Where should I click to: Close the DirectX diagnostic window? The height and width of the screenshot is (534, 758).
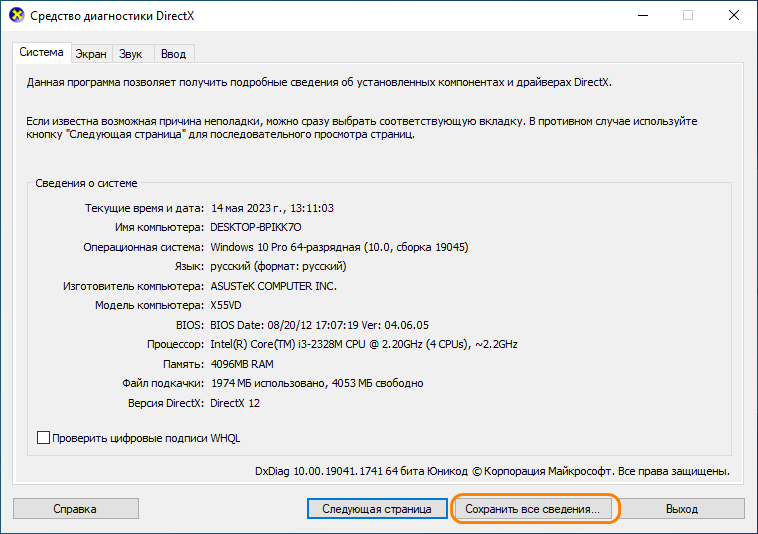coord(734,15)
